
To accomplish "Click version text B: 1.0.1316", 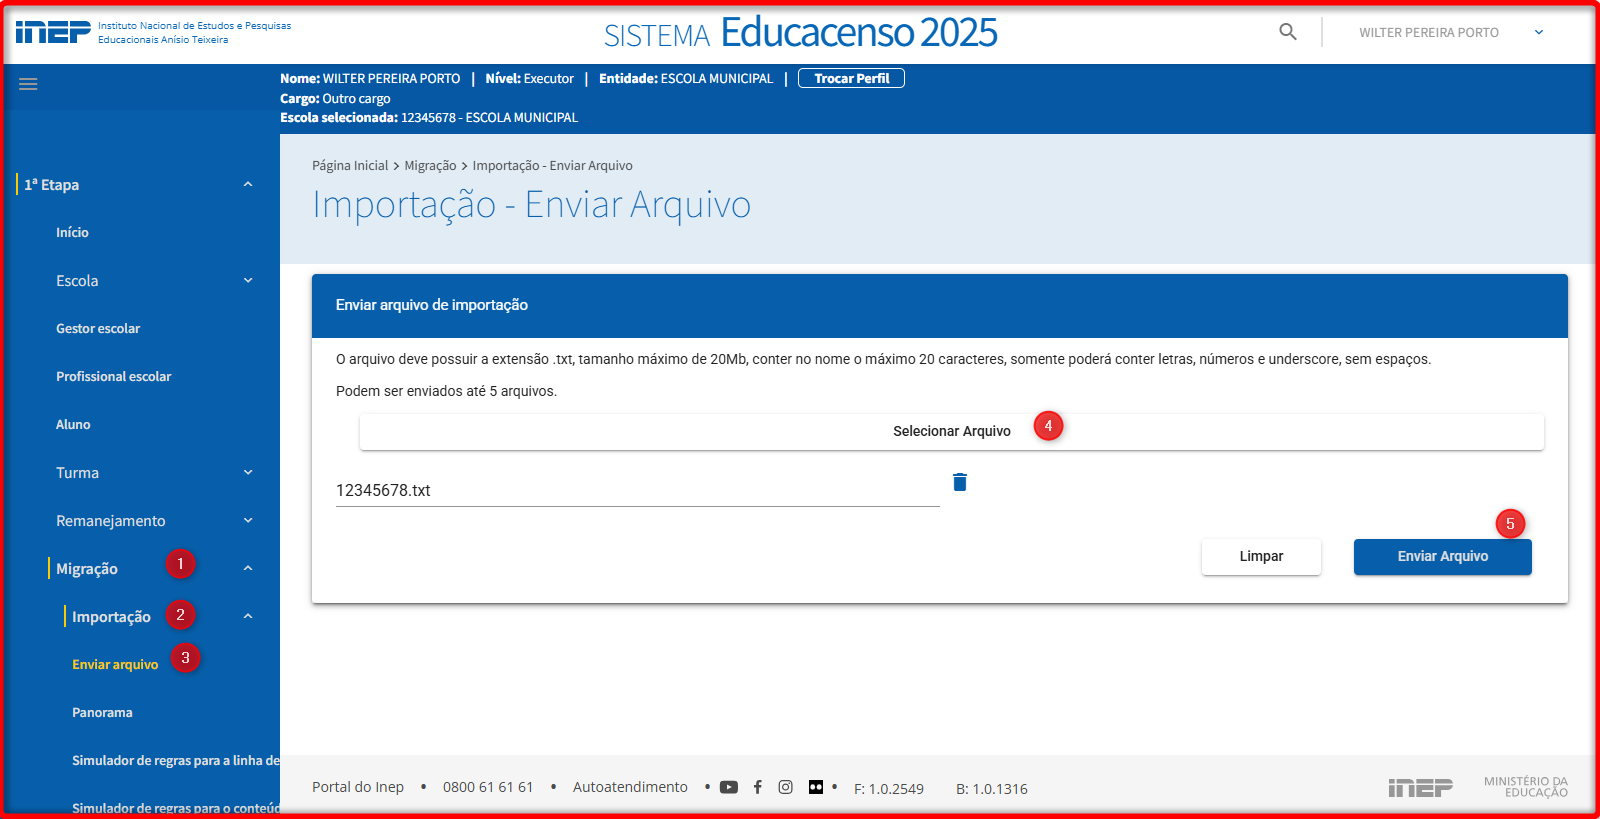I will (x=992, y=789).
